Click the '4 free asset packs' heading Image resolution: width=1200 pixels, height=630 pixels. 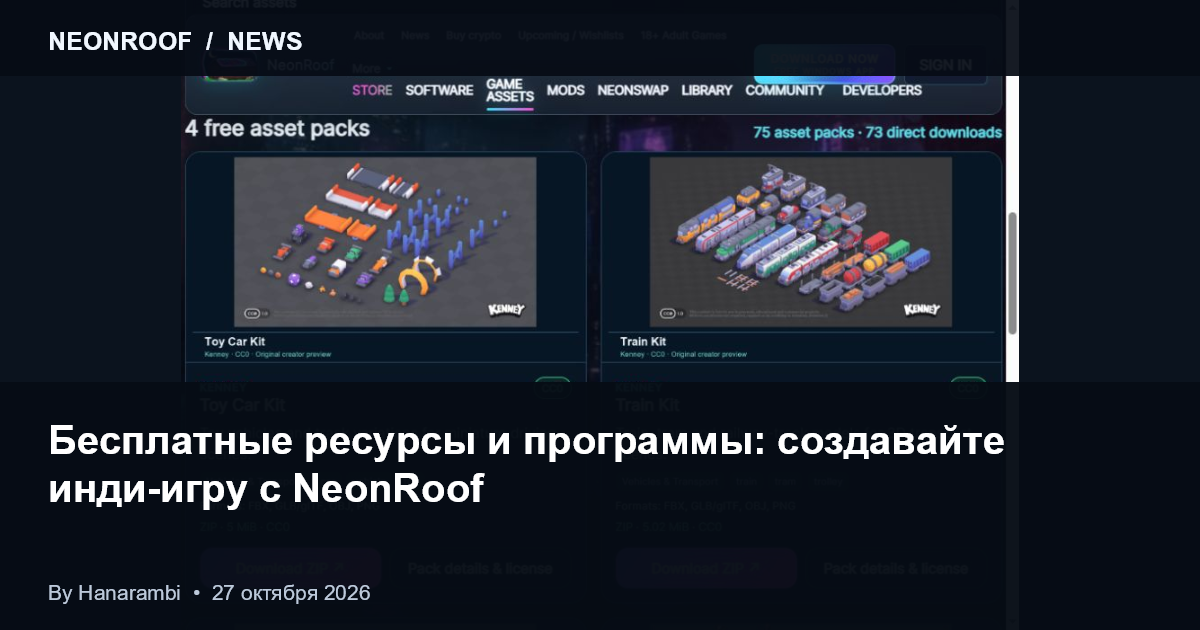[277, 129]
